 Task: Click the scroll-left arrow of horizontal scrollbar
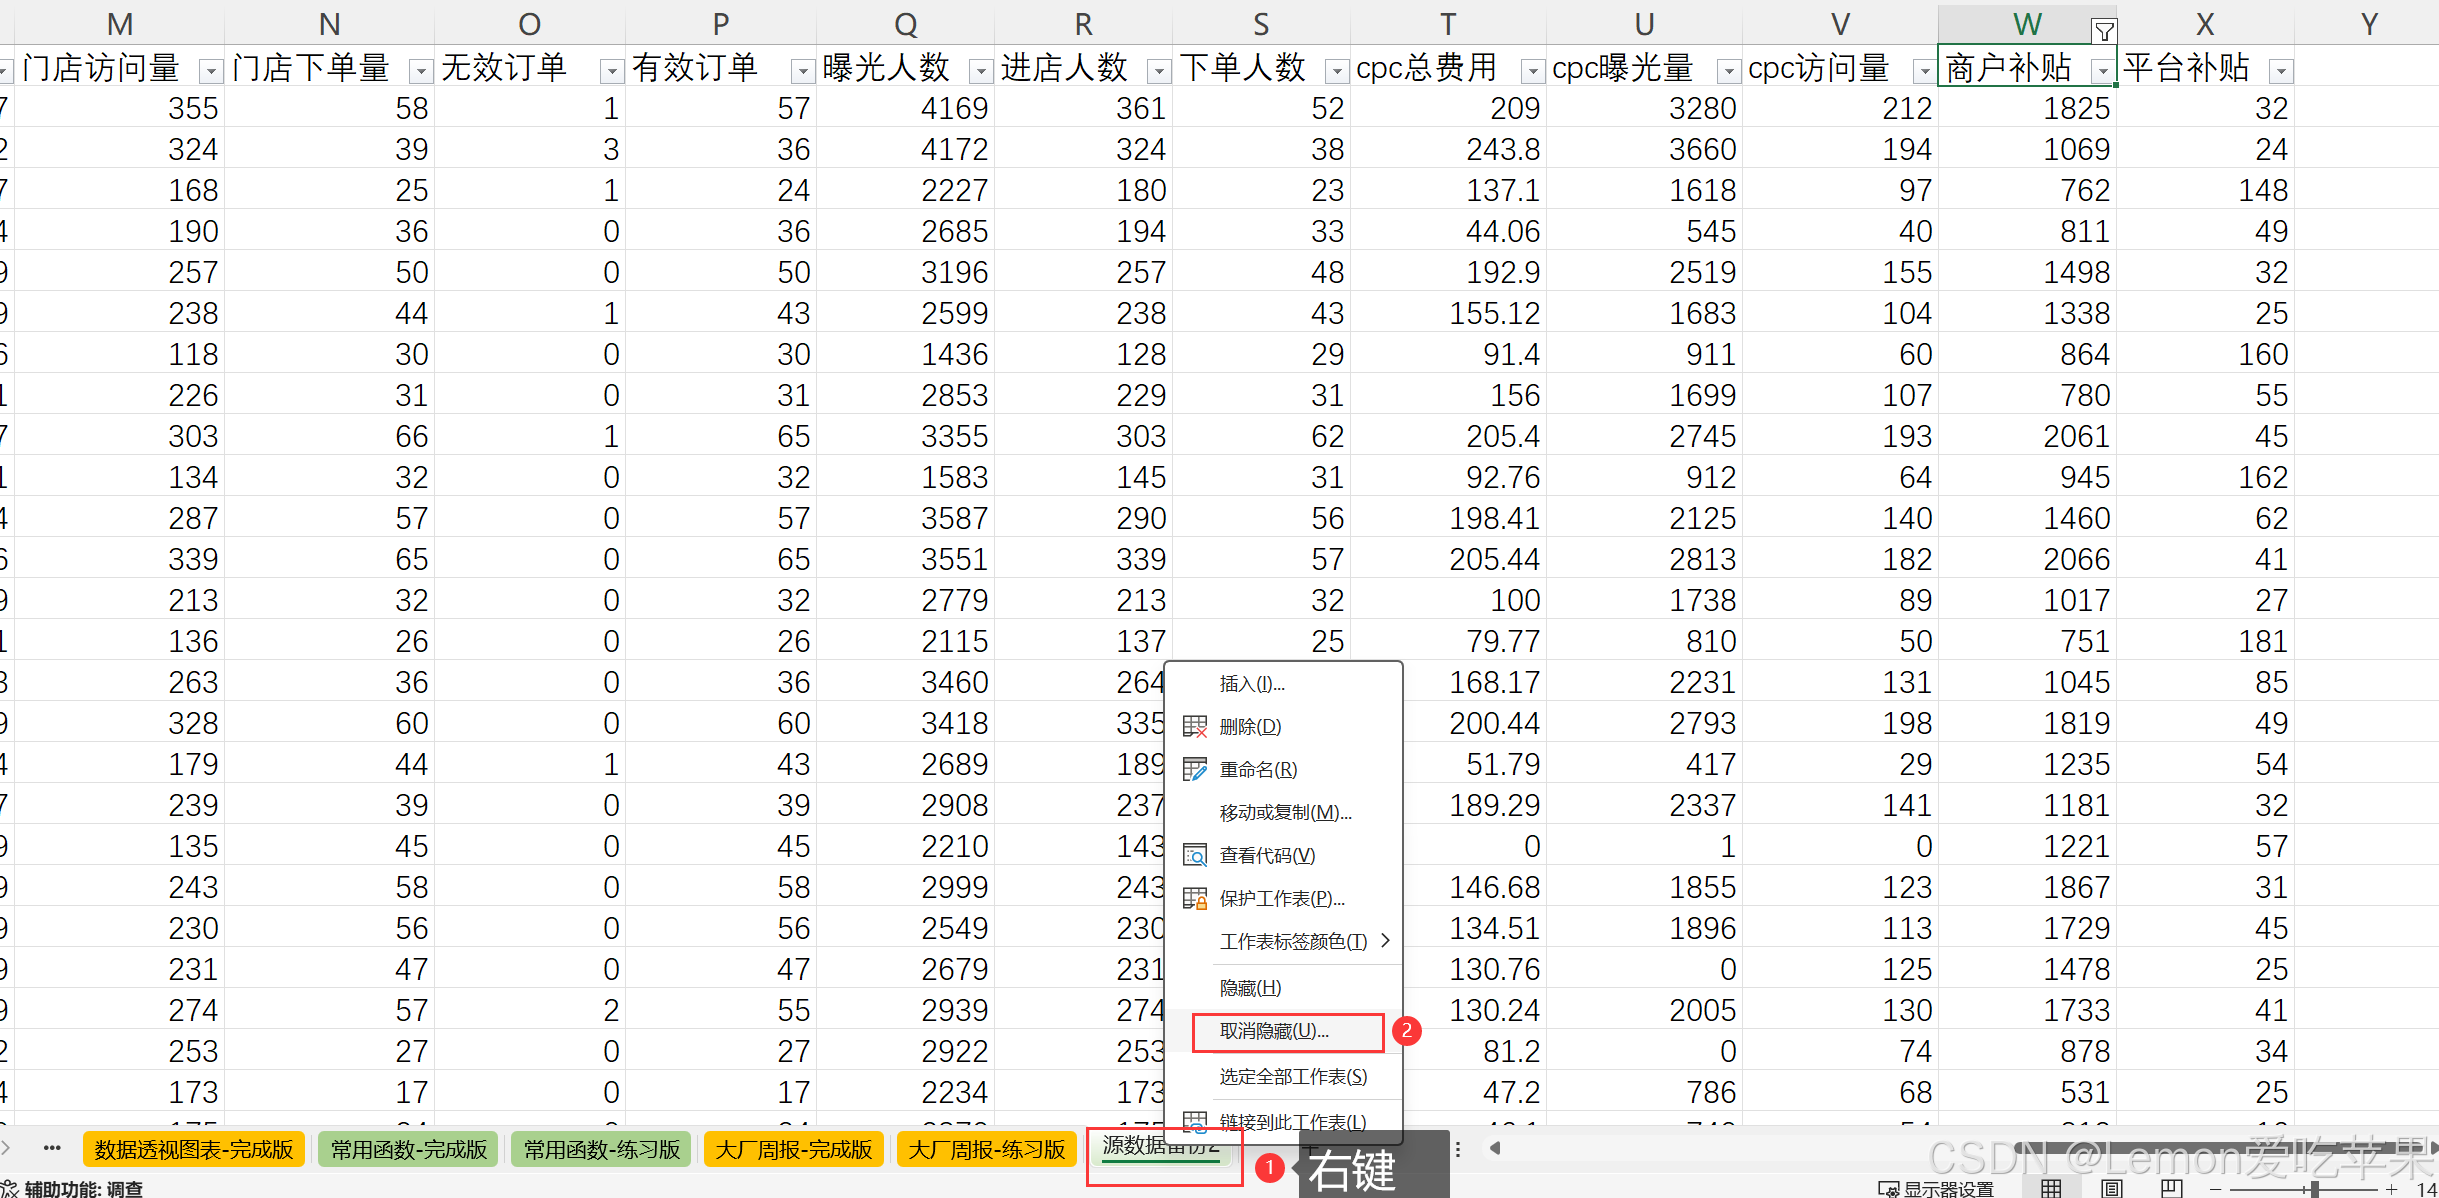(1495, 1148)
